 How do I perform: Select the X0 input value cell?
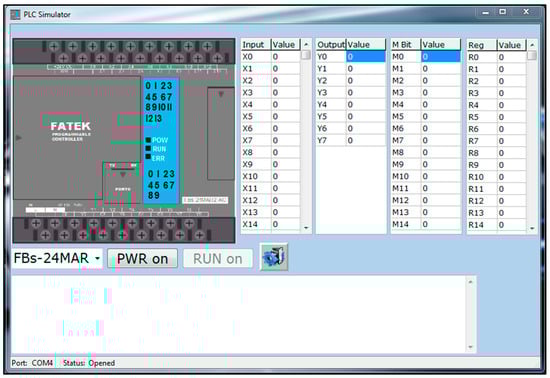point(286,57)
